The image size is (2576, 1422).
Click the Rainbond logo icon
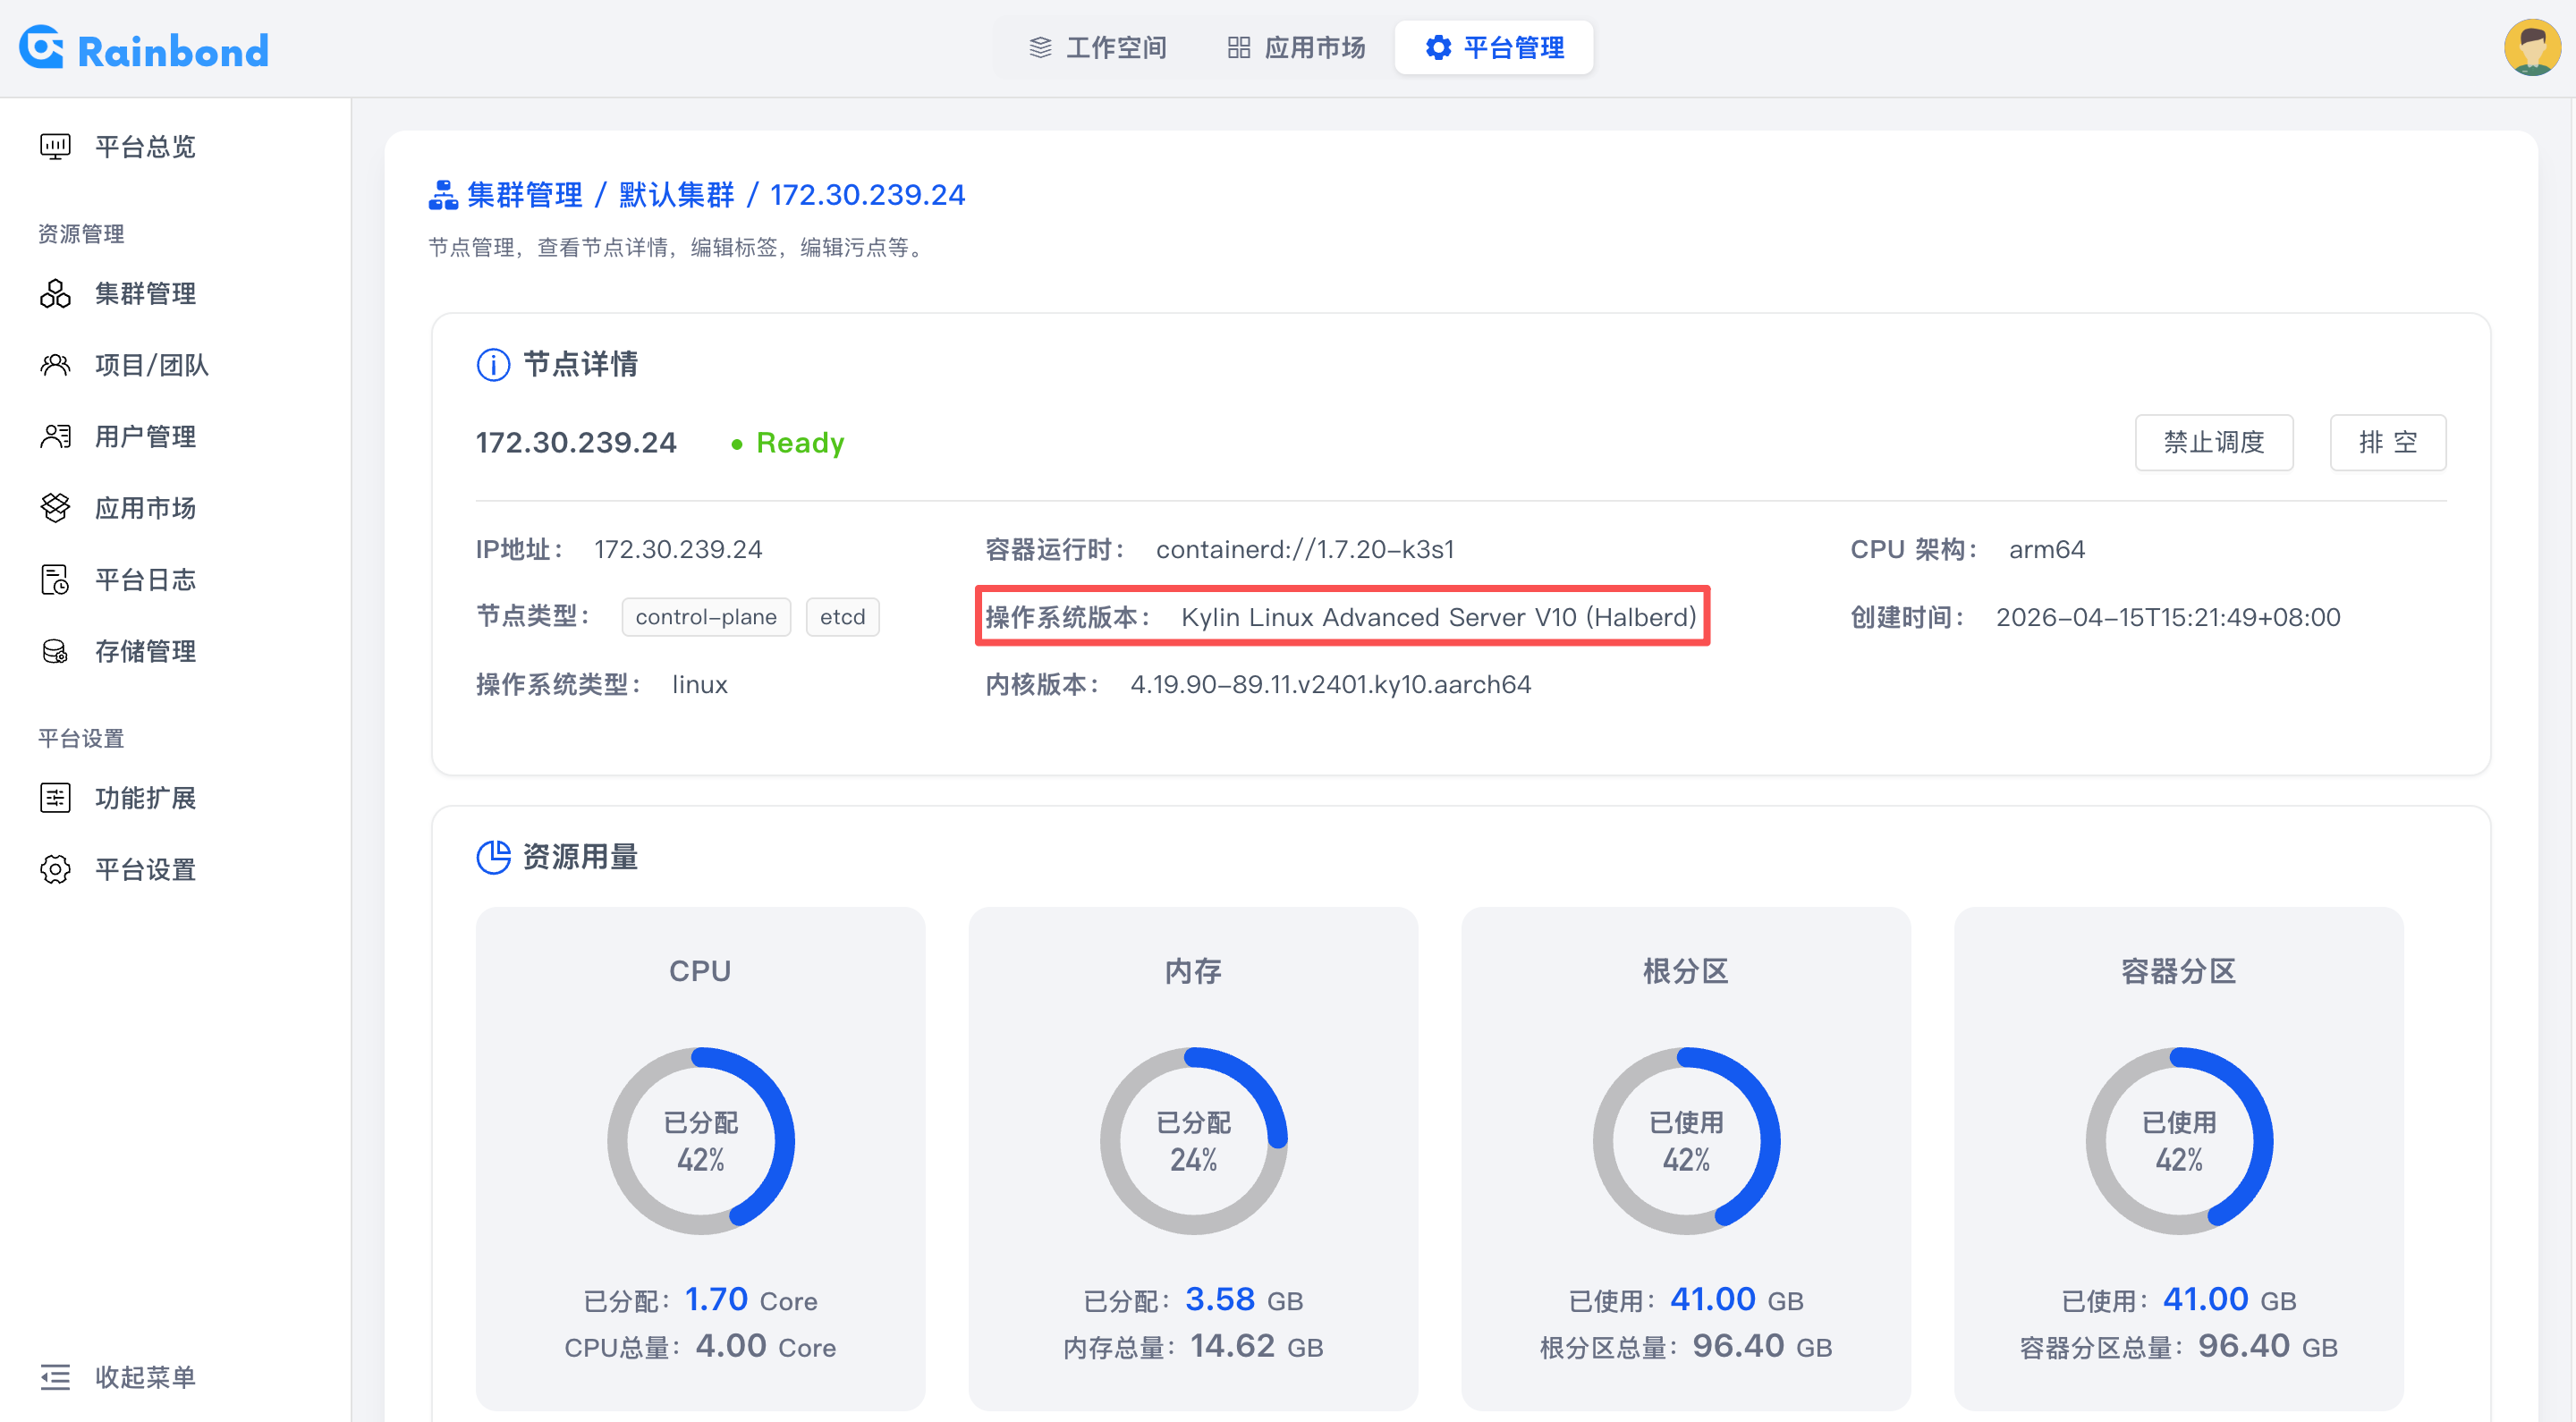pos(41,47)
